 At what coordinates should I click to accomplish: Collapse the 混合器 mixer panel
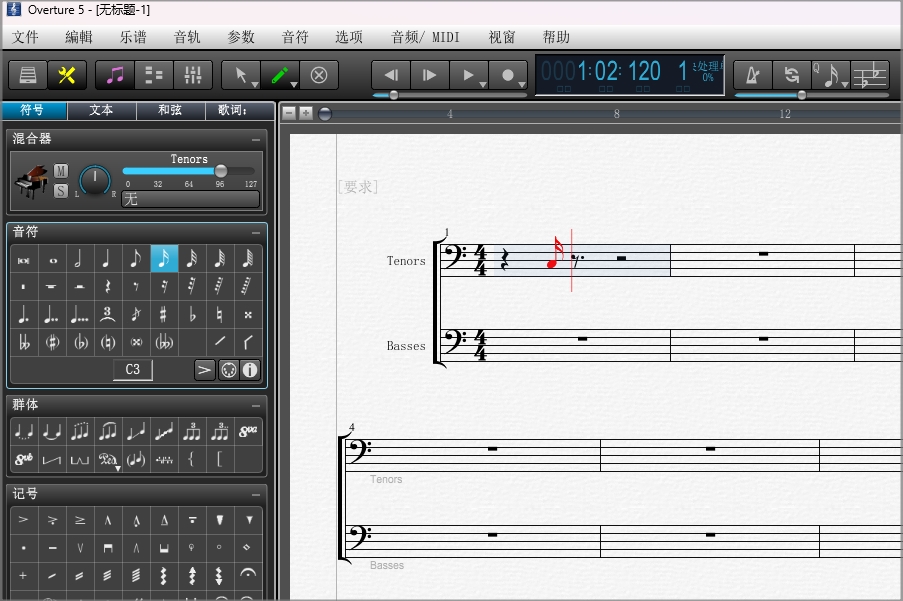pyautogui.click(x=256, y=139)
